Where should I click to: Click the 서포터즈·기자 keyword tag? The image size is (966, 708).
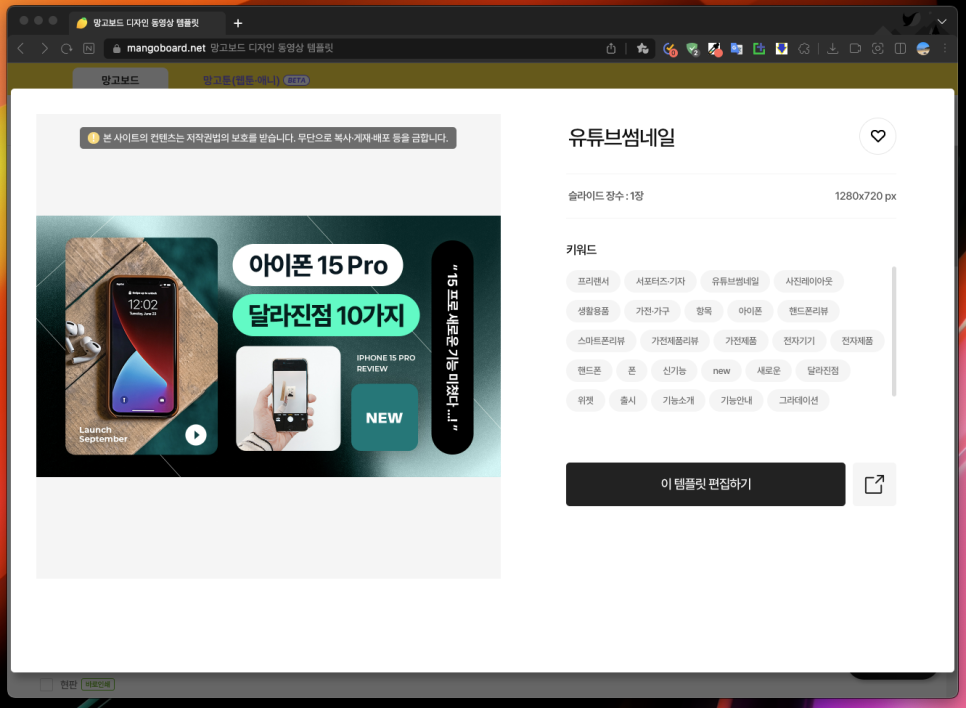point(660,281)
